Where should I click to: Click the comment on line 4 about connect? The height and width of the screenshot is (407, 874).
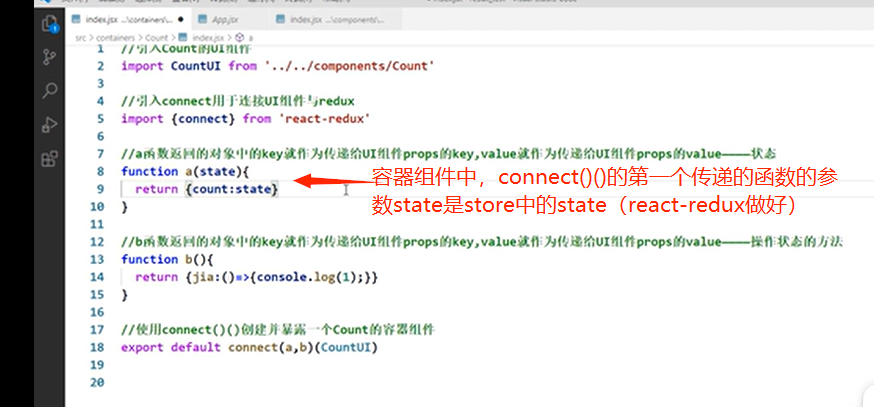(238, 101)
